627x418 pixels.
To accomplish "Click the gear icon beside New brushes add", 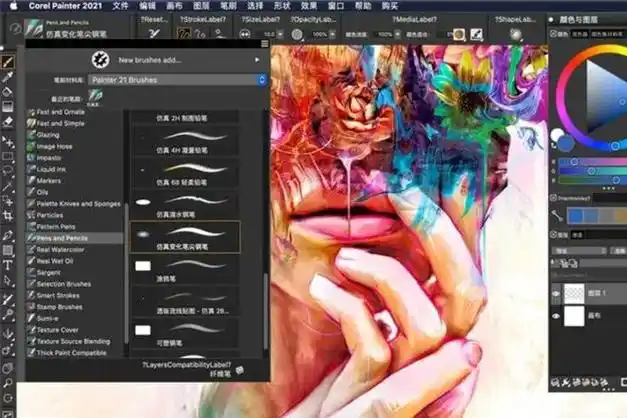I will click(101, 60).
